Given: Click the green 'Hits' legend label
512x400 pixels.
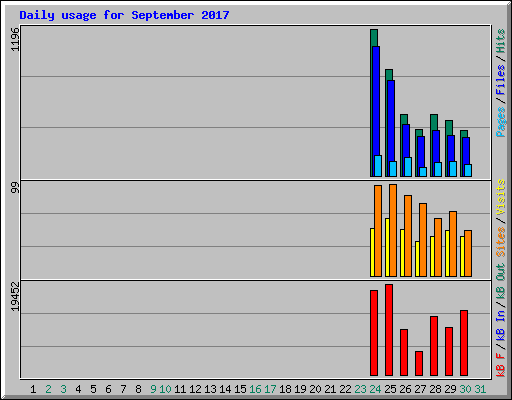Looking at the screenshot, I should (501, 41).
